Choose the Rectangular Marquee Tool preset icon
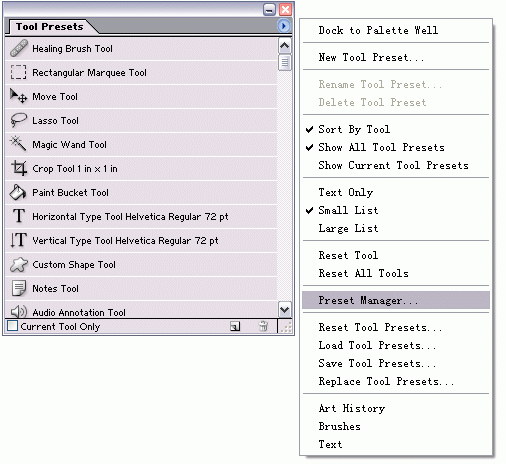 tap(18, 72)
